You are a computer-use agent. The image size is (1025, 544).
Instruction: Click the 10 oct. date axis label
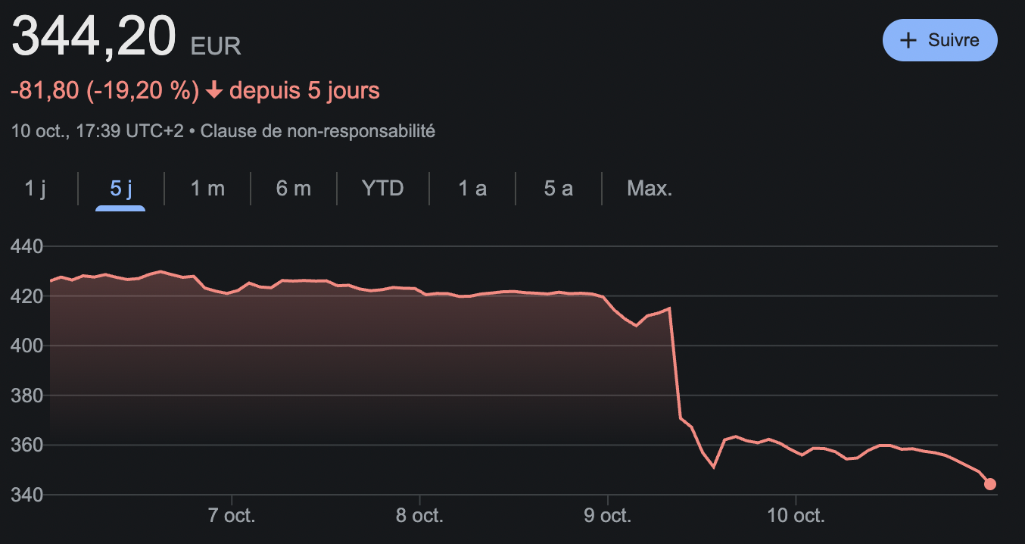pos(795,516)
